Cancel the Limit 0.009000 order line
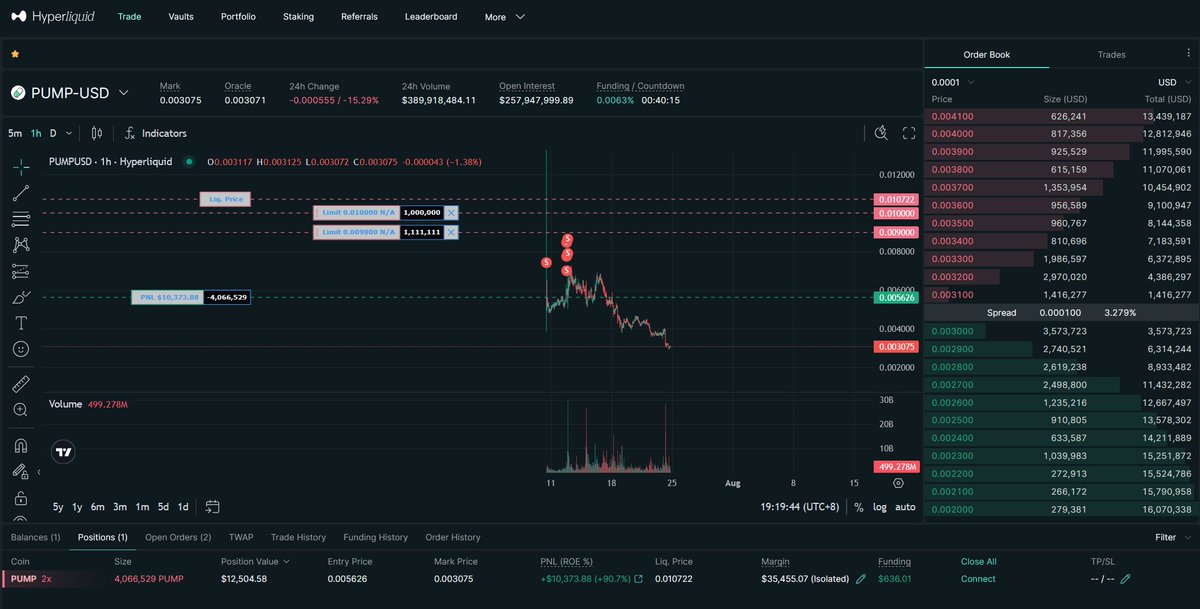 coord(451,232)
